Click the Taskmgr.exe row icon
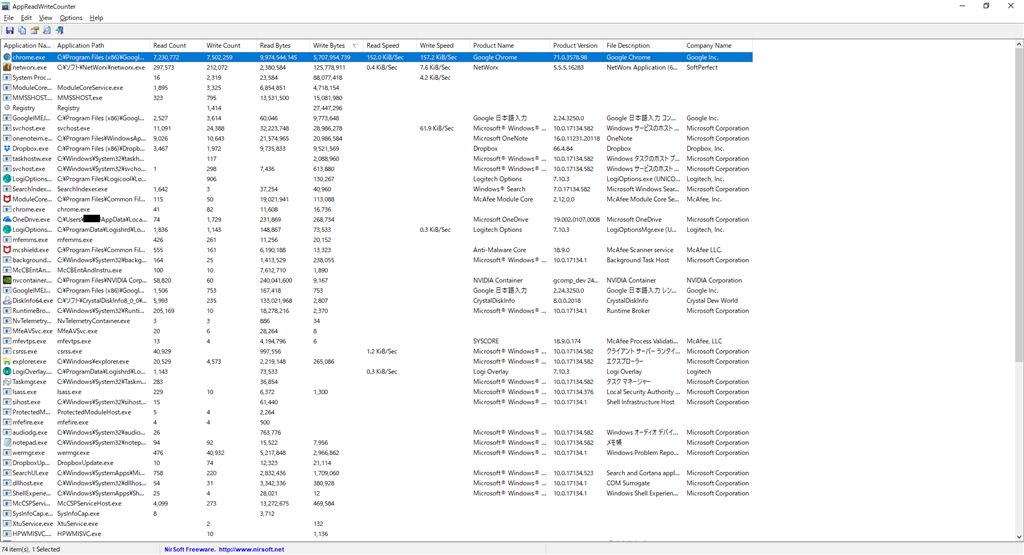This screenshot has width=1024, height=555. click(7, 381)
